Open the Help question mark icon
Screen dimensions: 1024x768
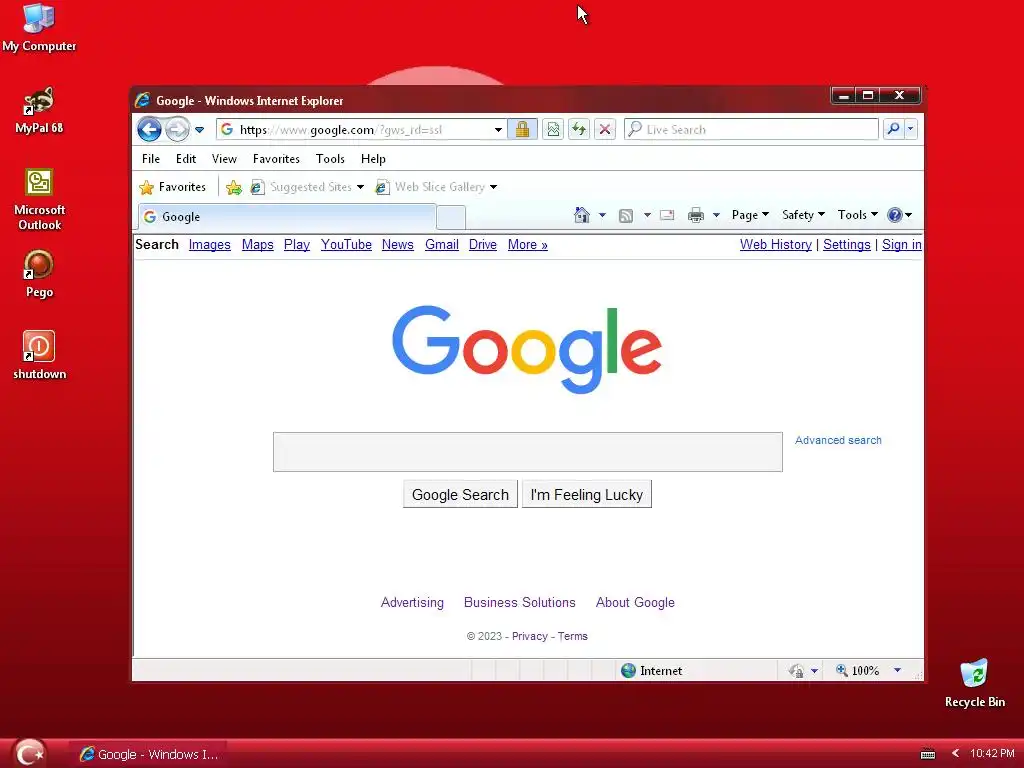[x=895, y=215]
